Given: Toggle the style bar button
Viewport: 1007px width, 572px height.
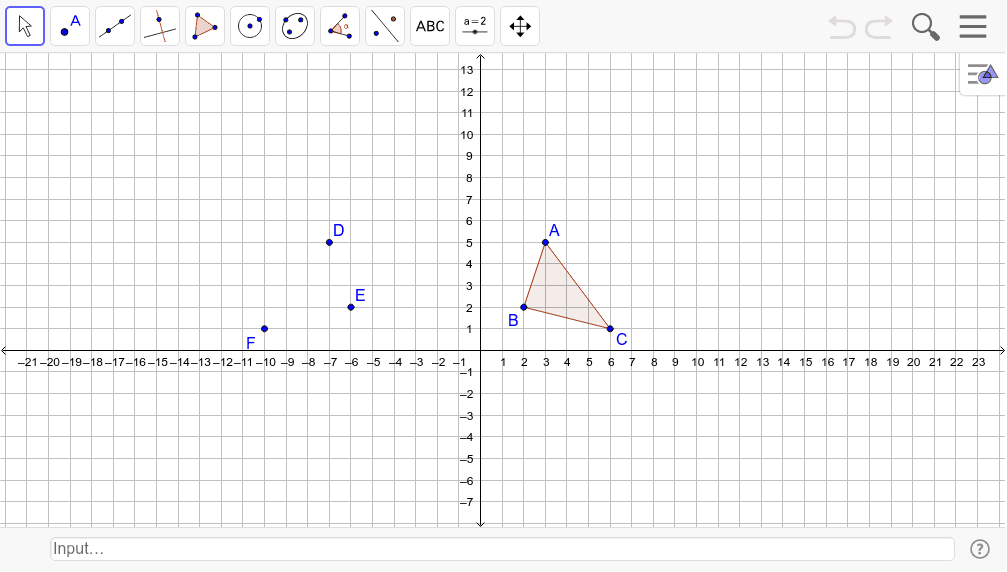Looking at the screenshot, I should point(983,74).
